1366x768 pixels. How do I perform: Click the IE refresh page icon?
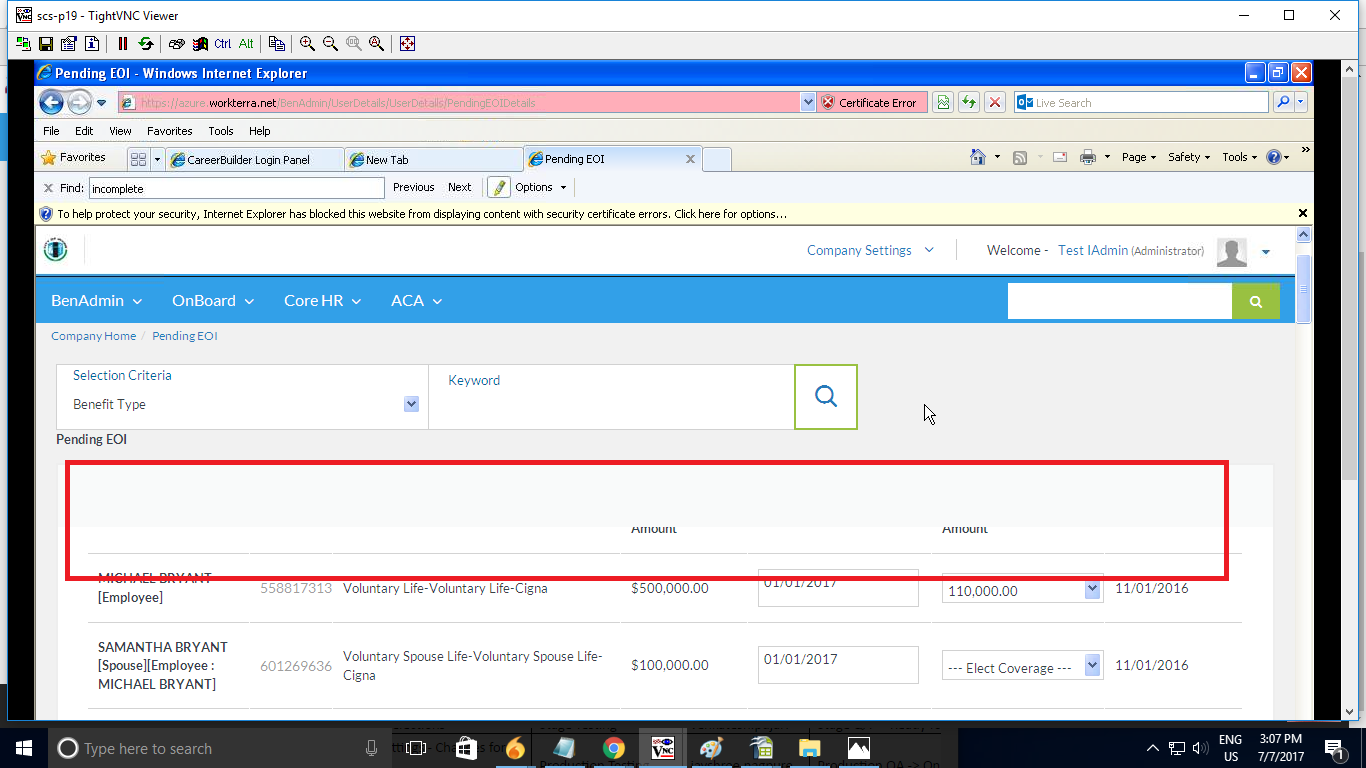(968, 103)
